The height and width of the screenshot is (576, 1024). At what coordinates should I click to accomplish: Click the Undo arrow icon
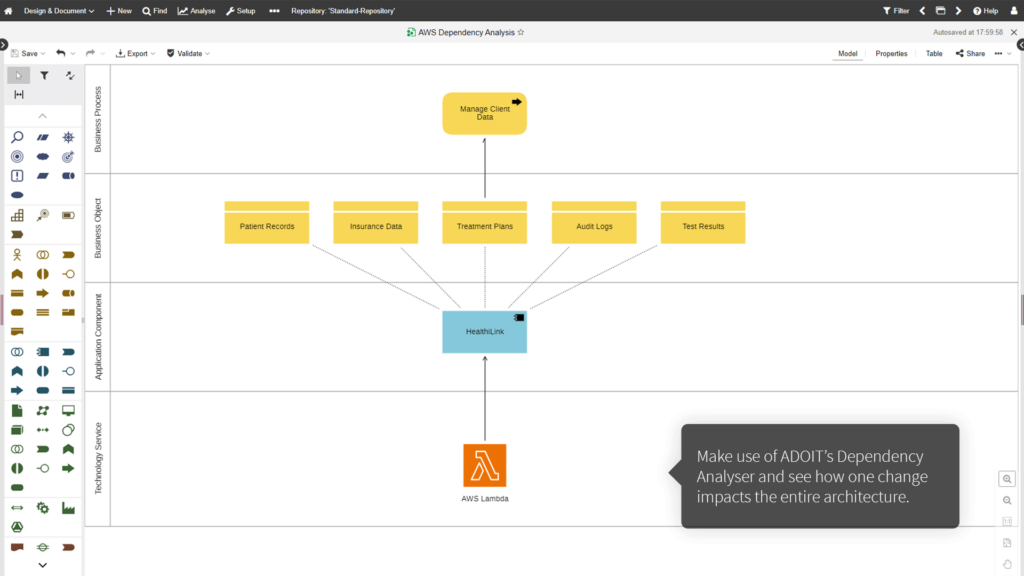[61, 53]
